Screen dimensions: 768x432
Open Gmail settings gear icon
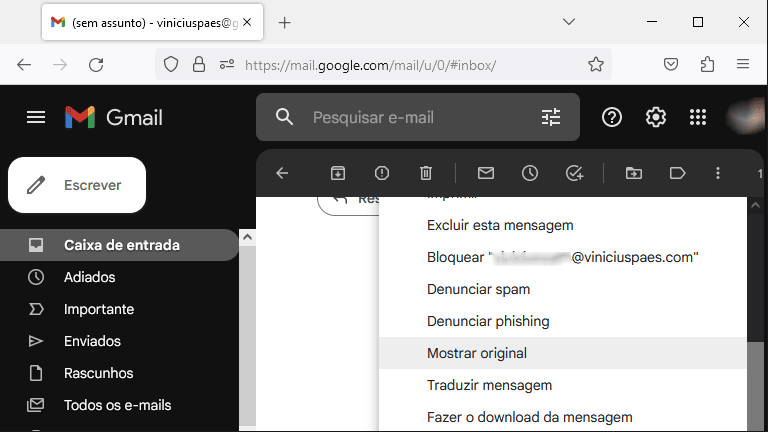655,117
